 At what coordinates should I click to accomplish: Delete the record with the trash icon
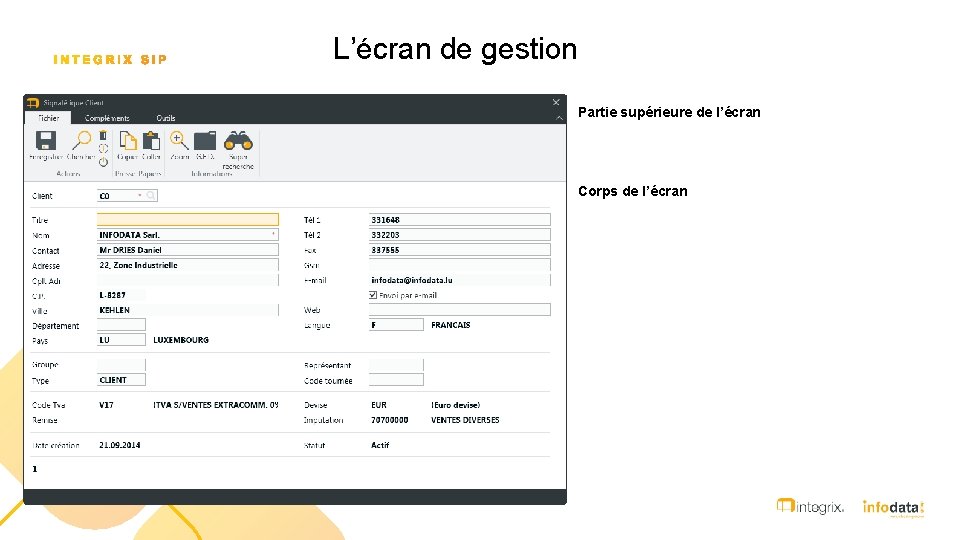(103, 136)
